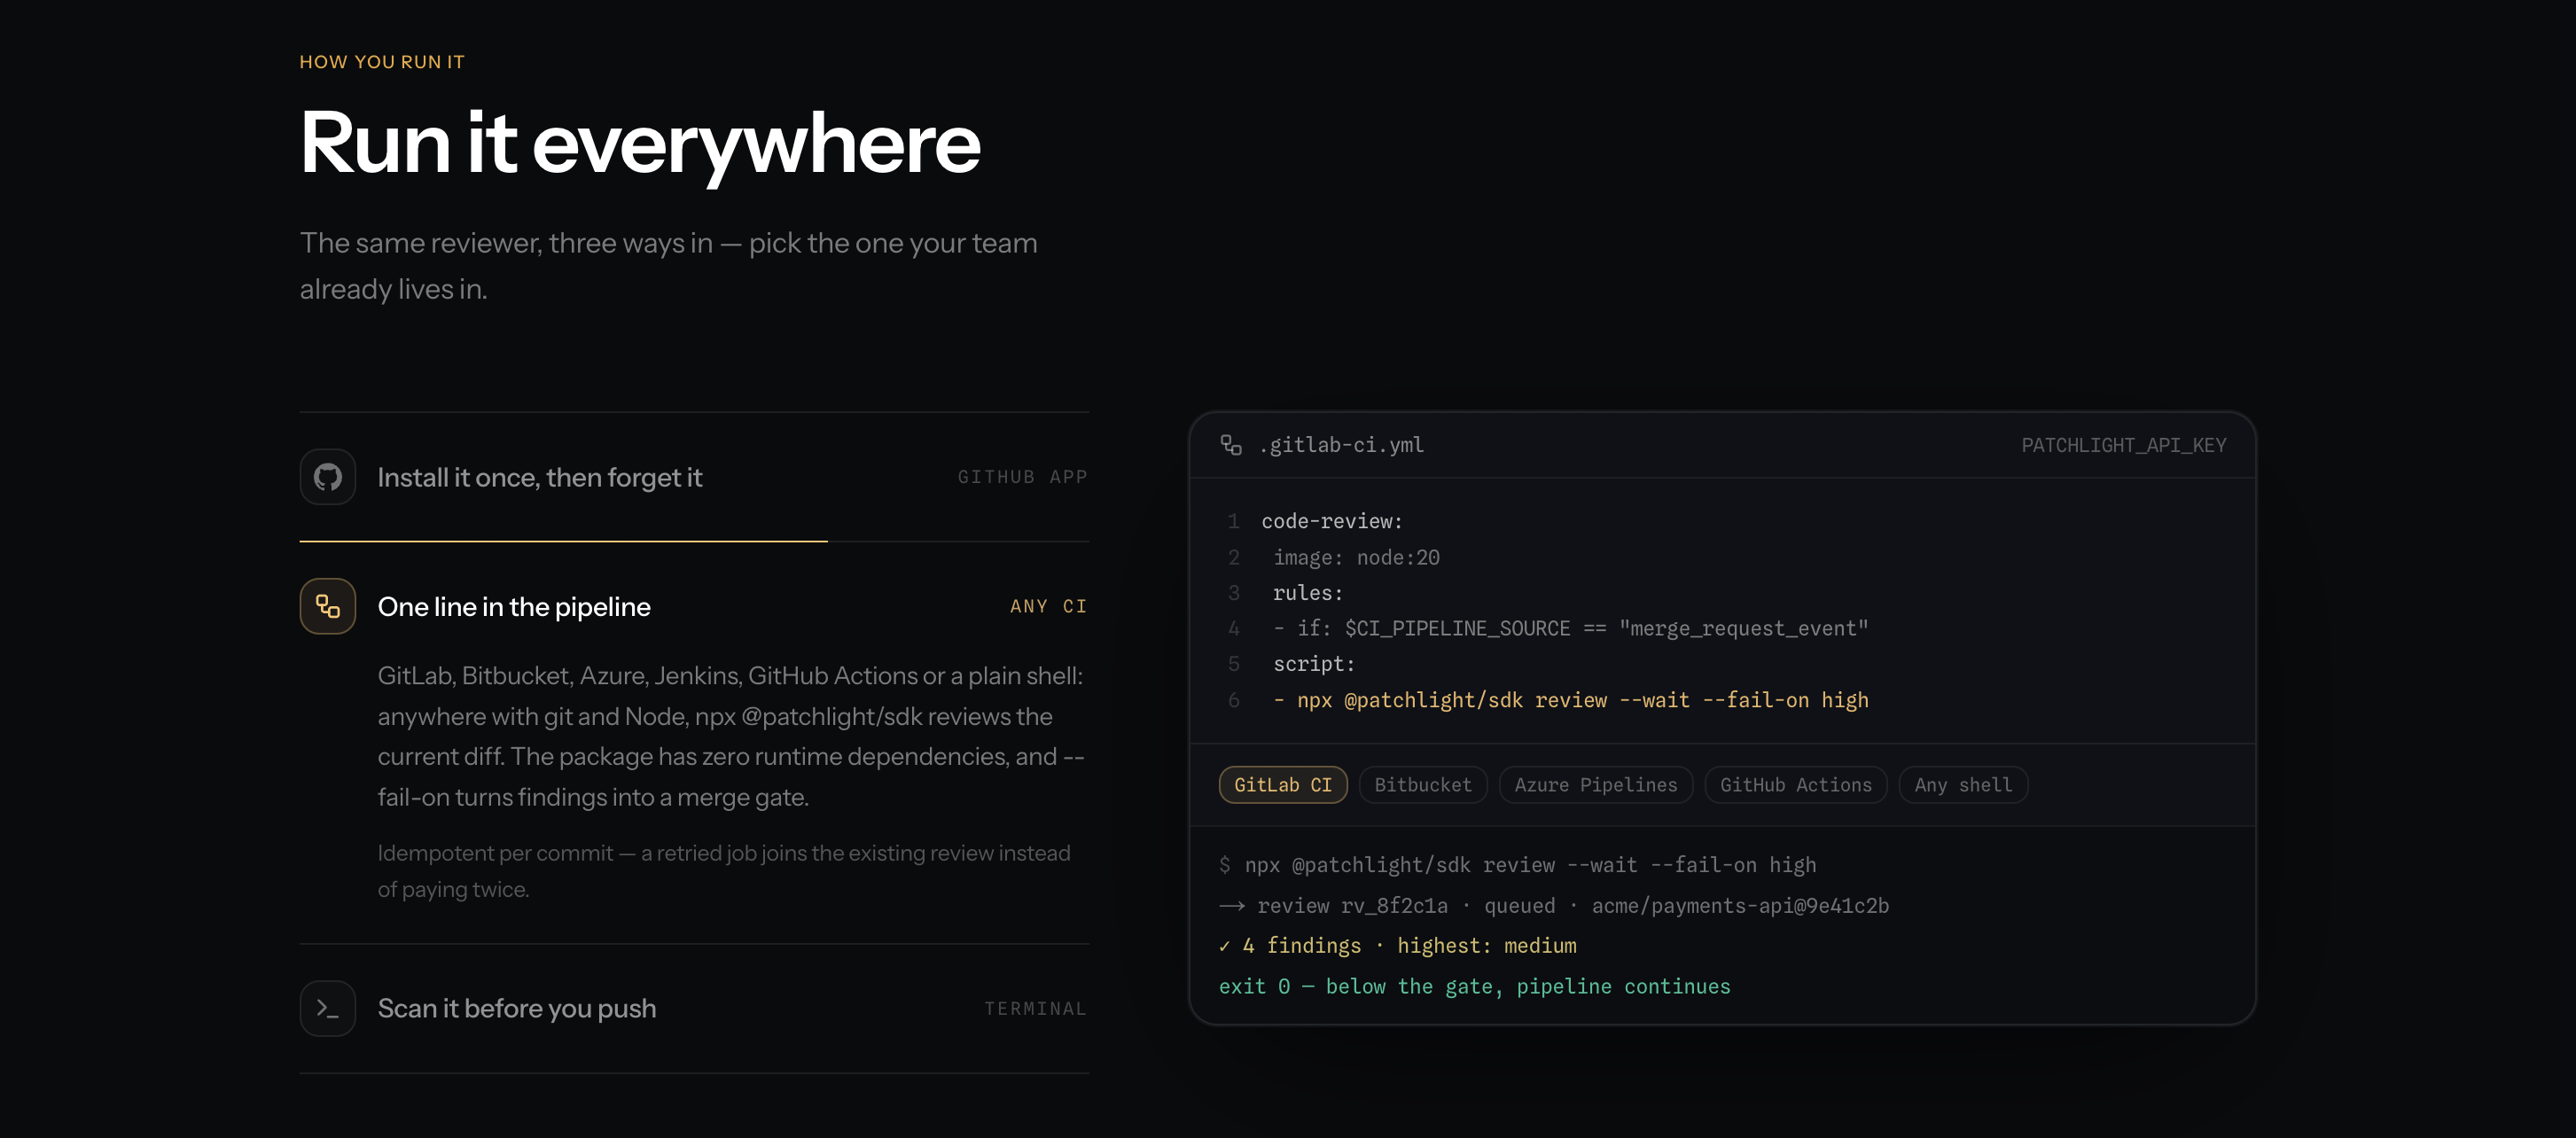Image resolution: width=2576 pixels, height=1138 pixels.
Task: Click the PATCHLIGHT_API_KEY label
Action: 2124,445
